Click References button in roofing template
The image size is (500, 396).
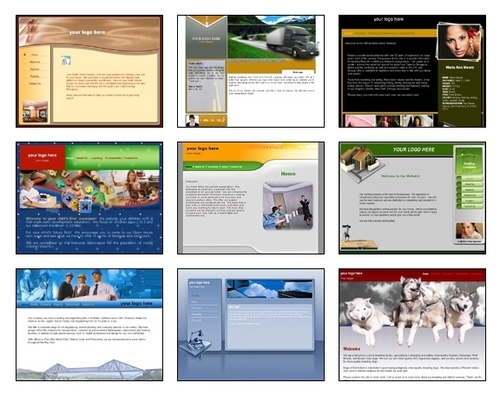click(469, 195)
